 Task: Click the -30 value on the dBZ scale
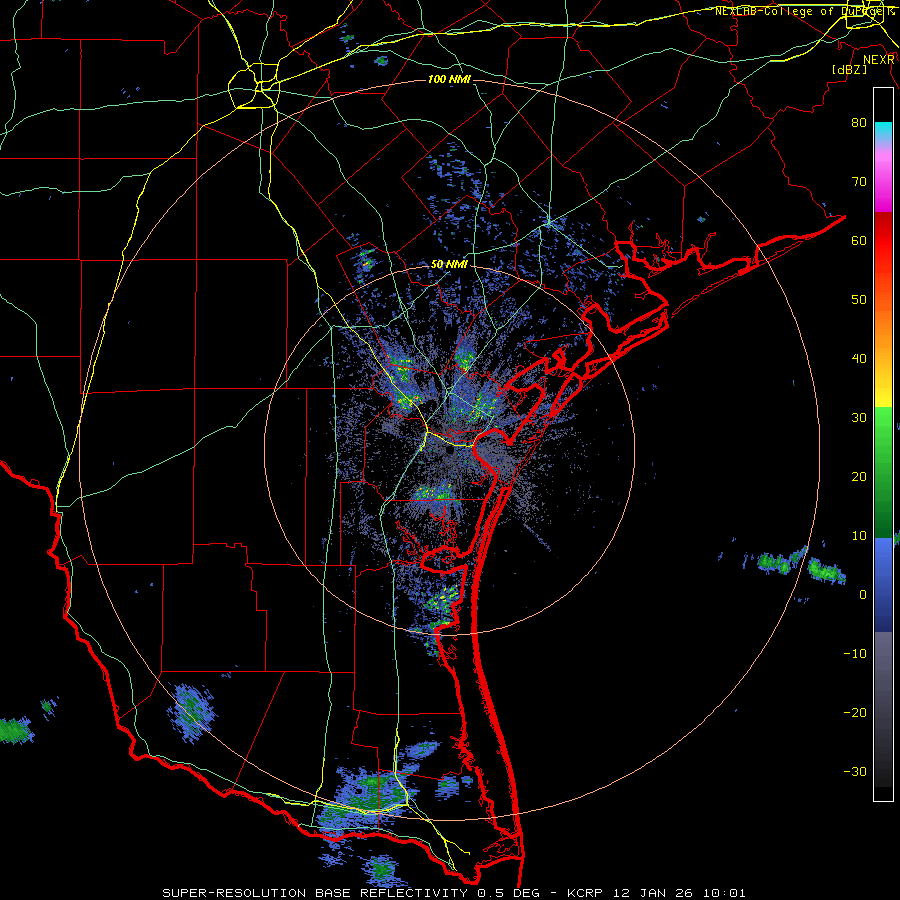pos(855,771)
